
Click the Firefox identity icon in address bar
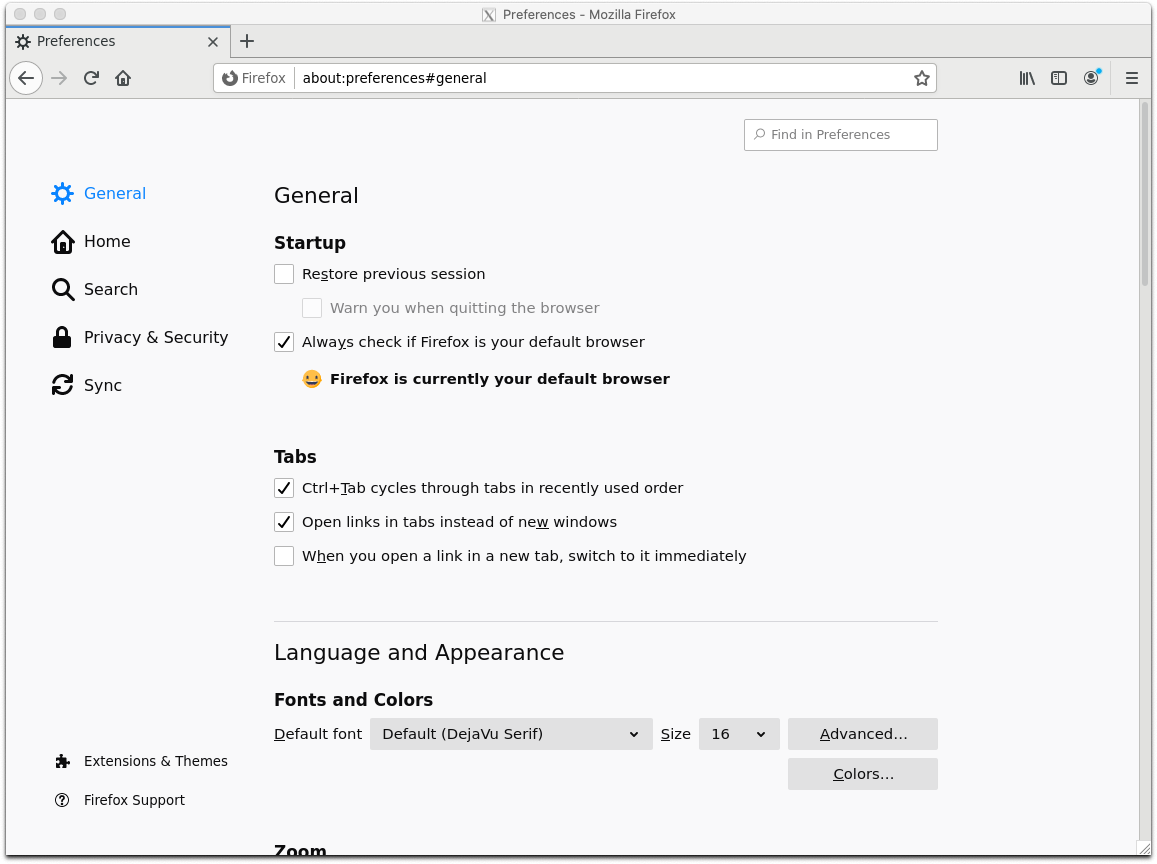pyautogui.click(x=230, y=78)
